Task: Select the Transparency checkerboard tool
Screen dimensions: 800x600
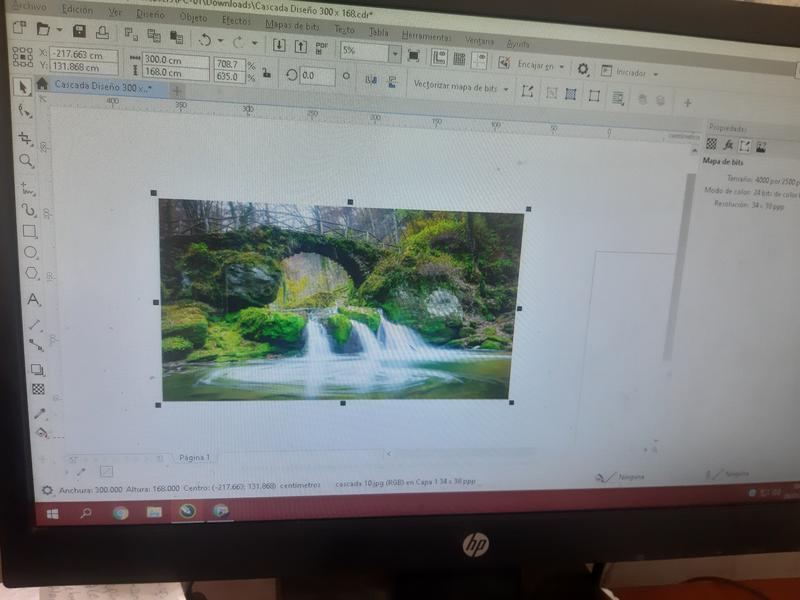Action: (38, 389)
